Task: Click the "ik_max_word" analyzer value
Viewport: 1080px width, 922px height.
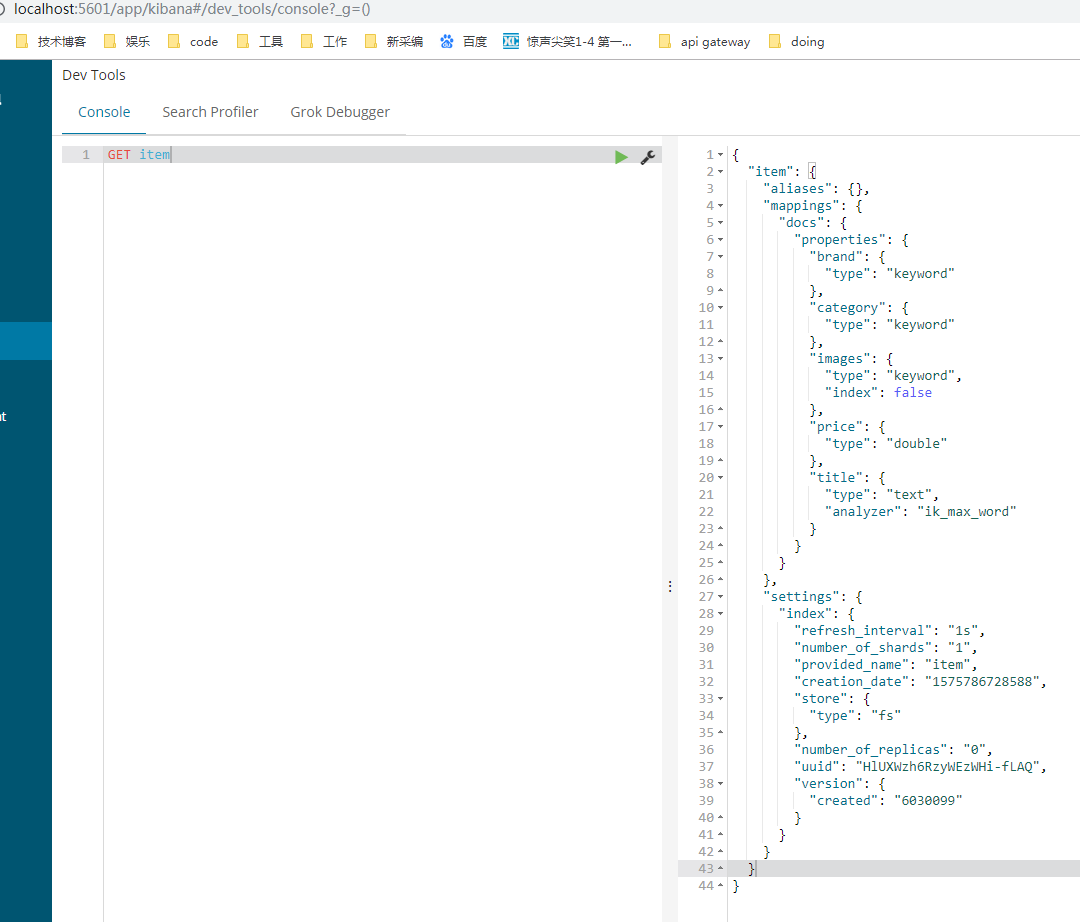Action: pyautogui.click(x=966, y=511)
